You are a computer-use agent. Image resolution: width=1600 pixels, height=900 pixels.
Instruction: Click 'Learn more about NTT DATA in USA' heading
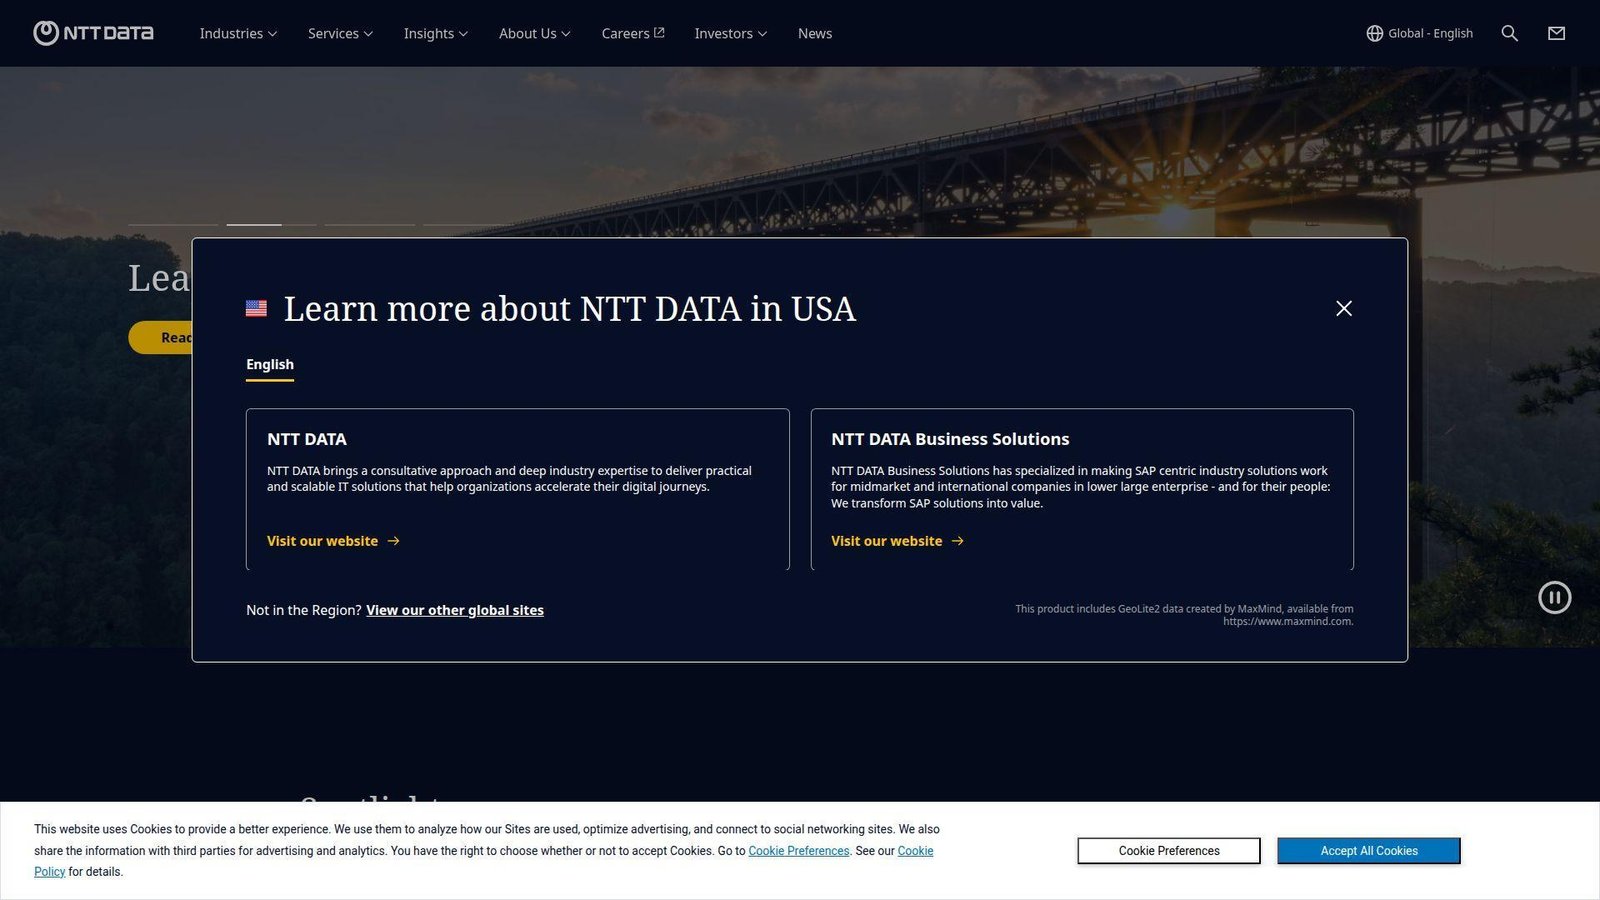point(570,309)
